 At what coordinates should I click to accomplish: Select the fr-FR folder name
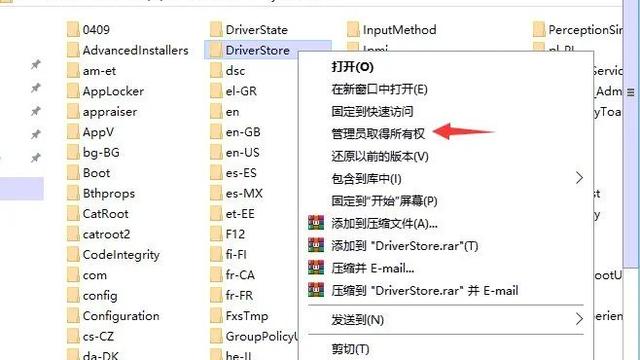239,295
